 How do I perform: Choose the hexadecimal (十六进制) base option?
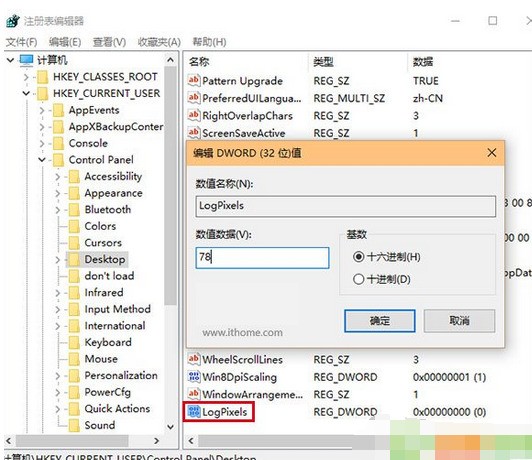coord(358,257)
